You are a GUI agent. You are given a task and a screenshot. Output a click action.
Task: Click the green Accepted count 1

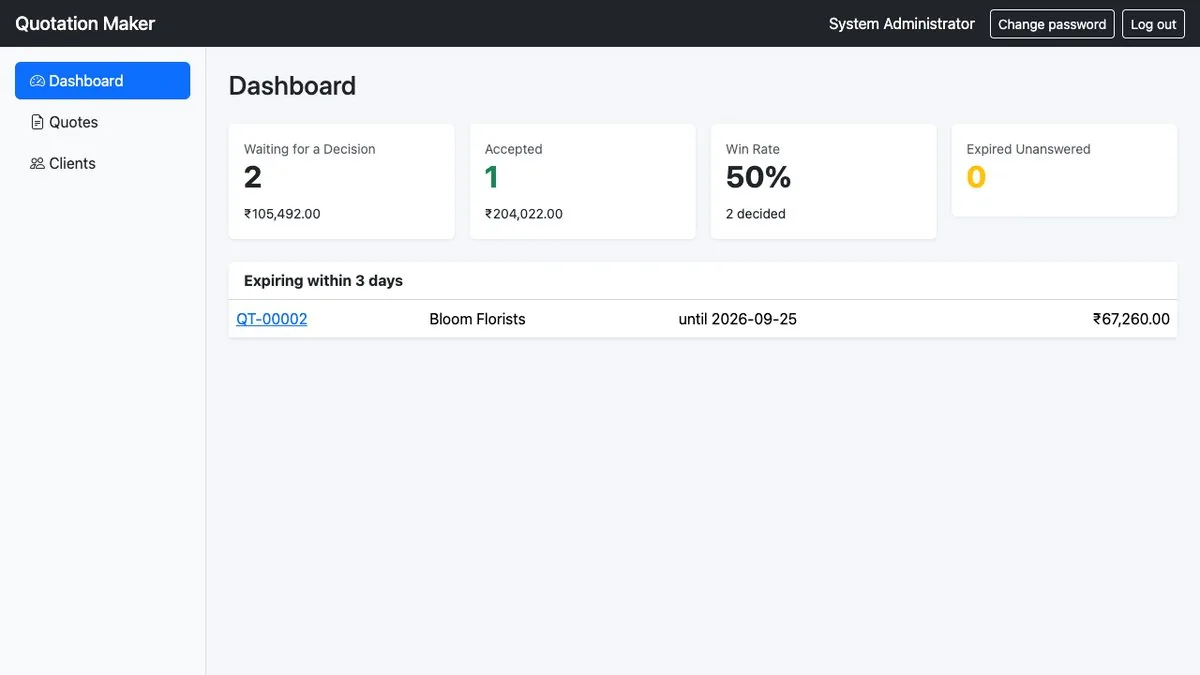pos(492,177)
